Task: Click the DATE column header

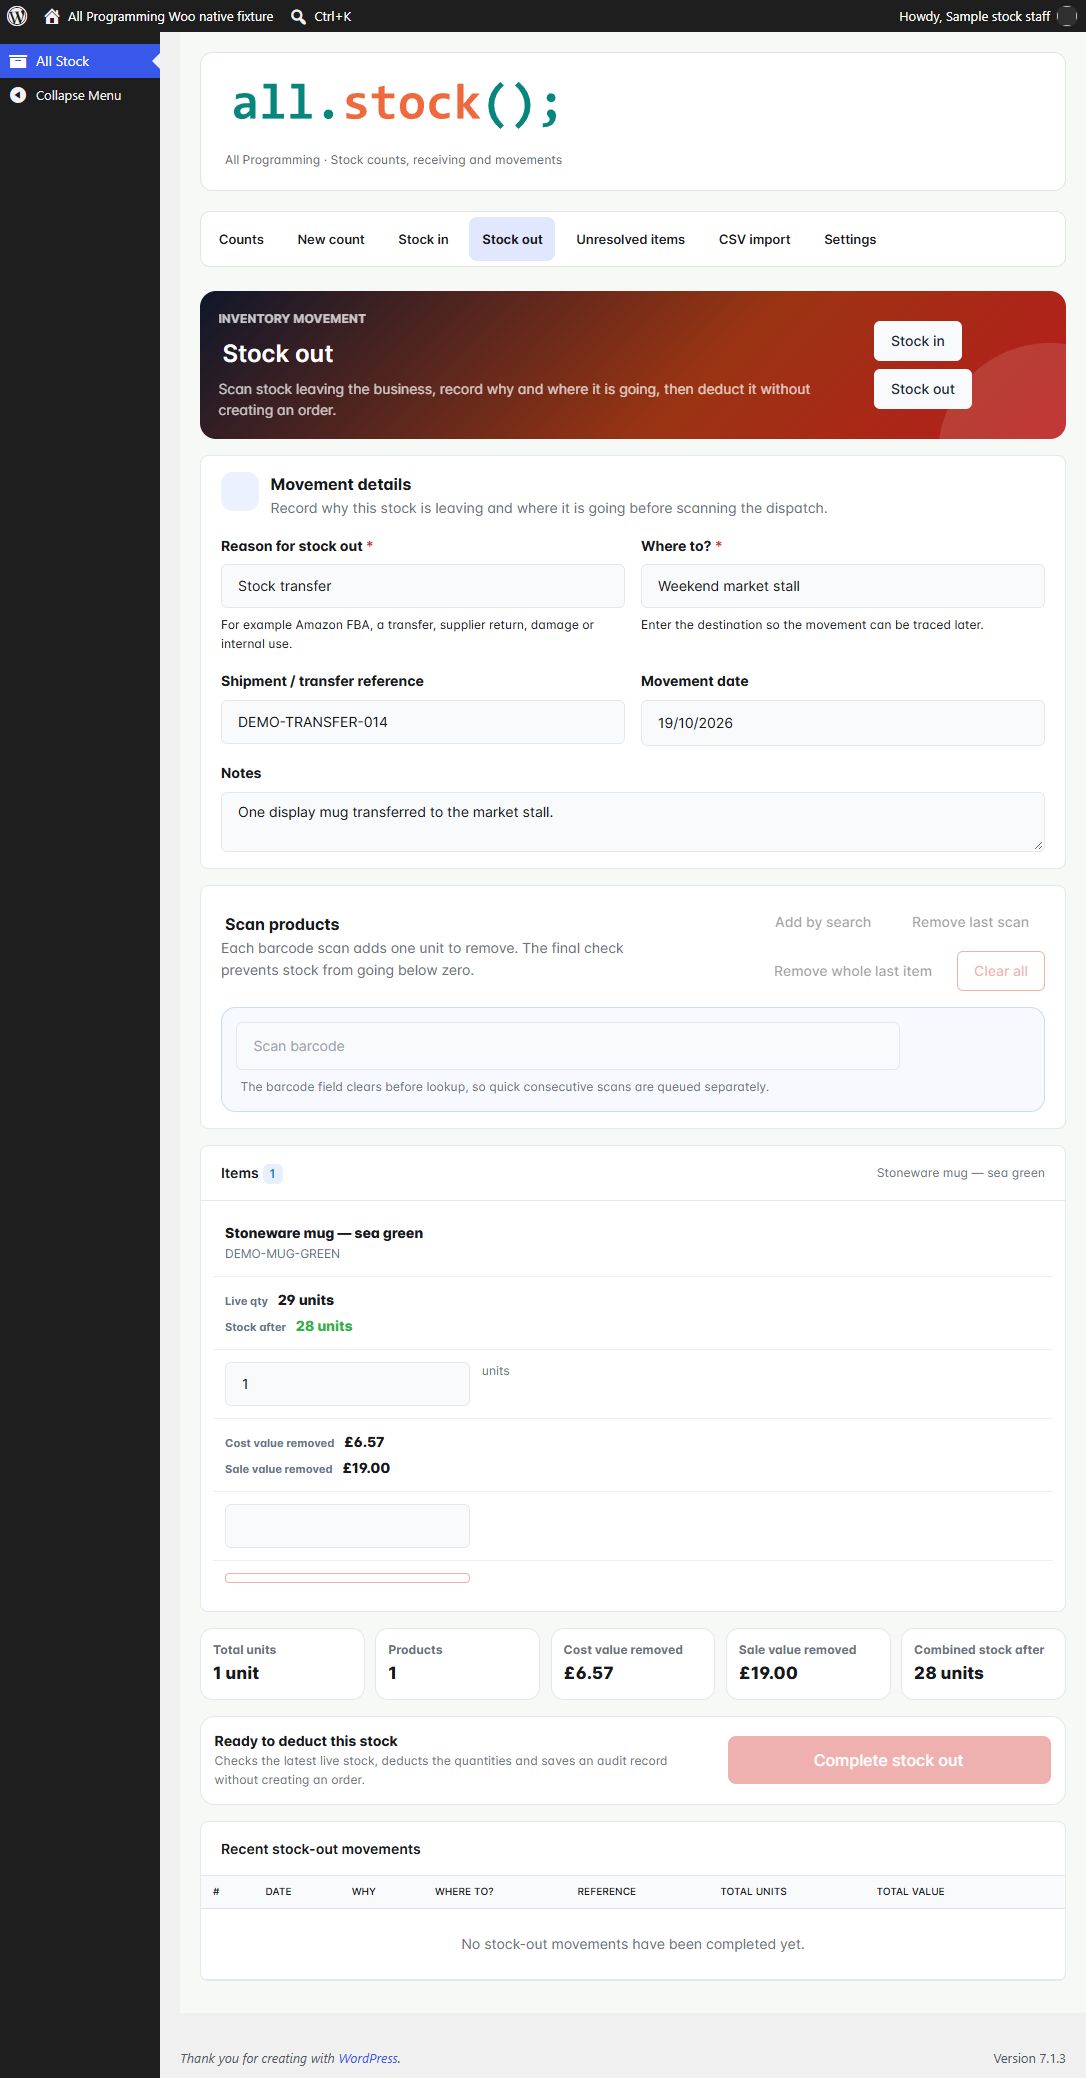Action: coord(278,1892)
